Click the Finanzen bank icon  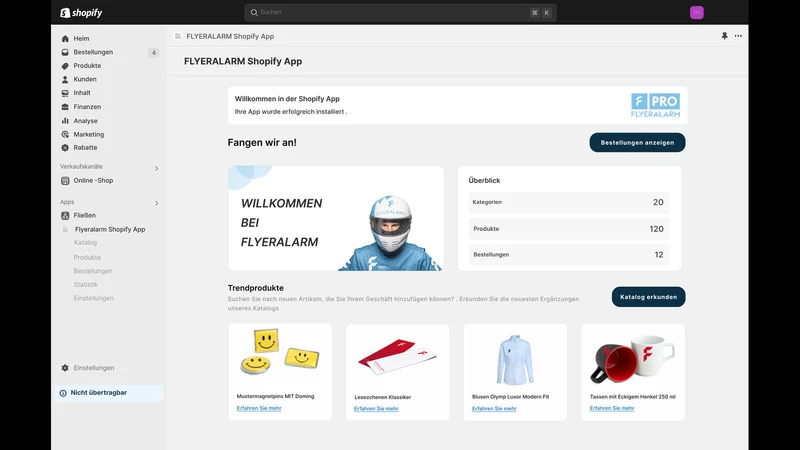tap(65, 107)
